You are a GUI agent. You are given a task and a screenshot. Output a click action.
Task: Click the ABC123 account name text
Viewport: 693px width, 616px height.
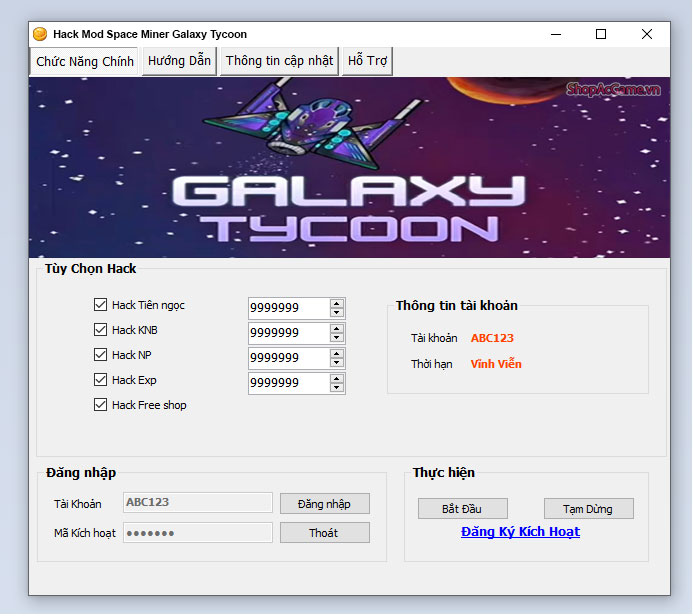point(492,338)
